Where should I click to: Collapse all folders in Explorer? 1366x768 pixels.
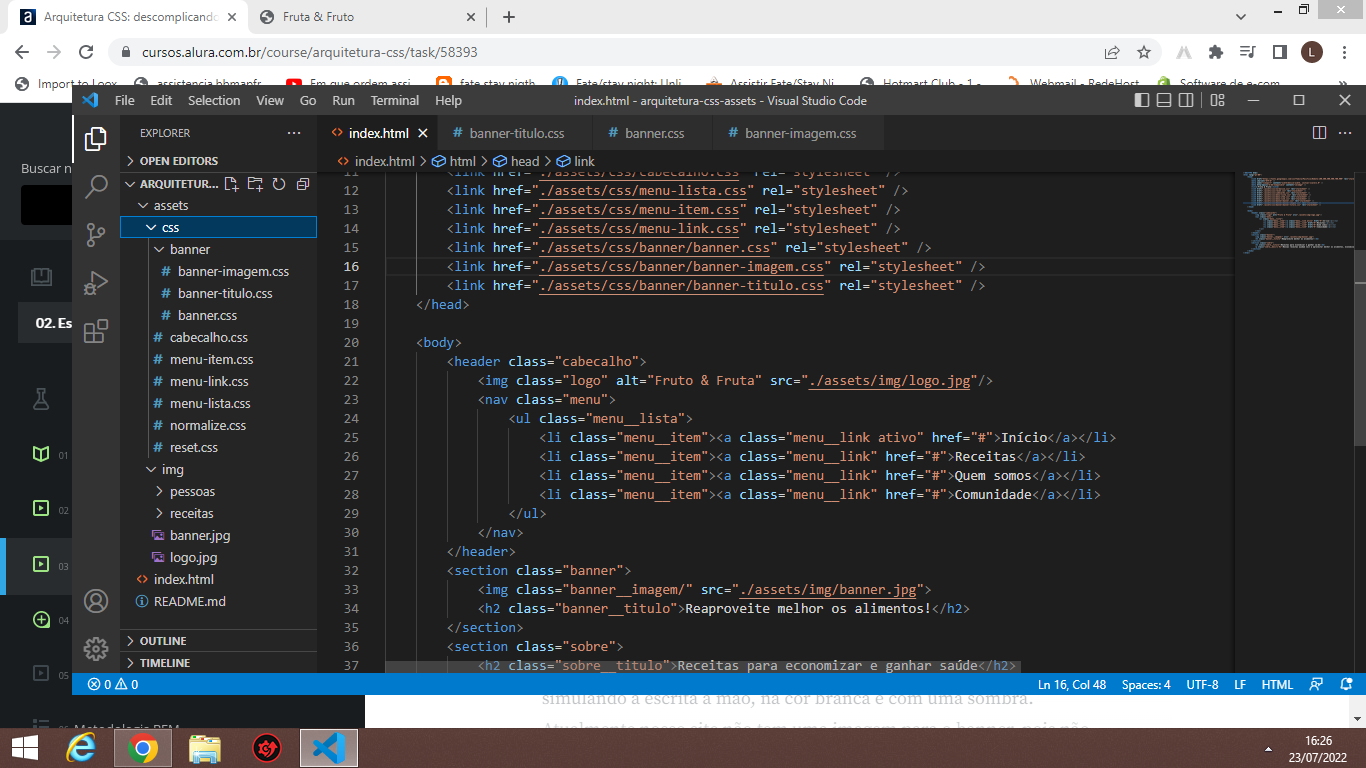pos(302,184)
